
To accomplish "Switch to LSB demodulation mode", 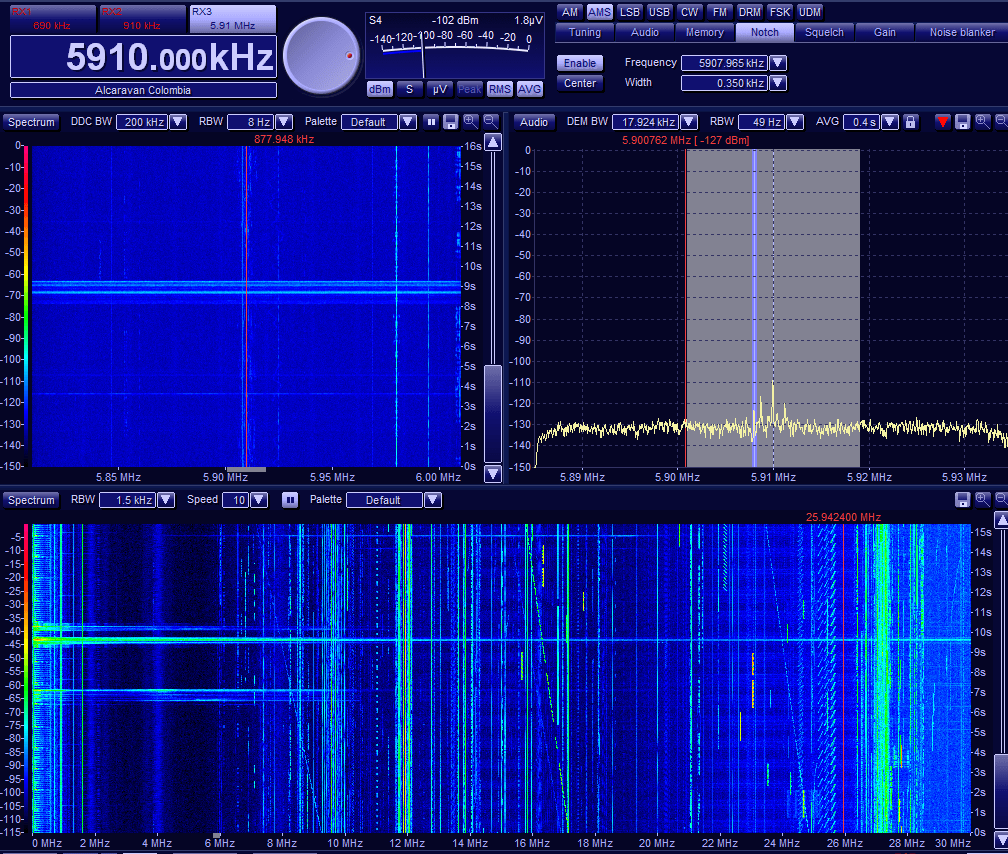I will [629, 12].
